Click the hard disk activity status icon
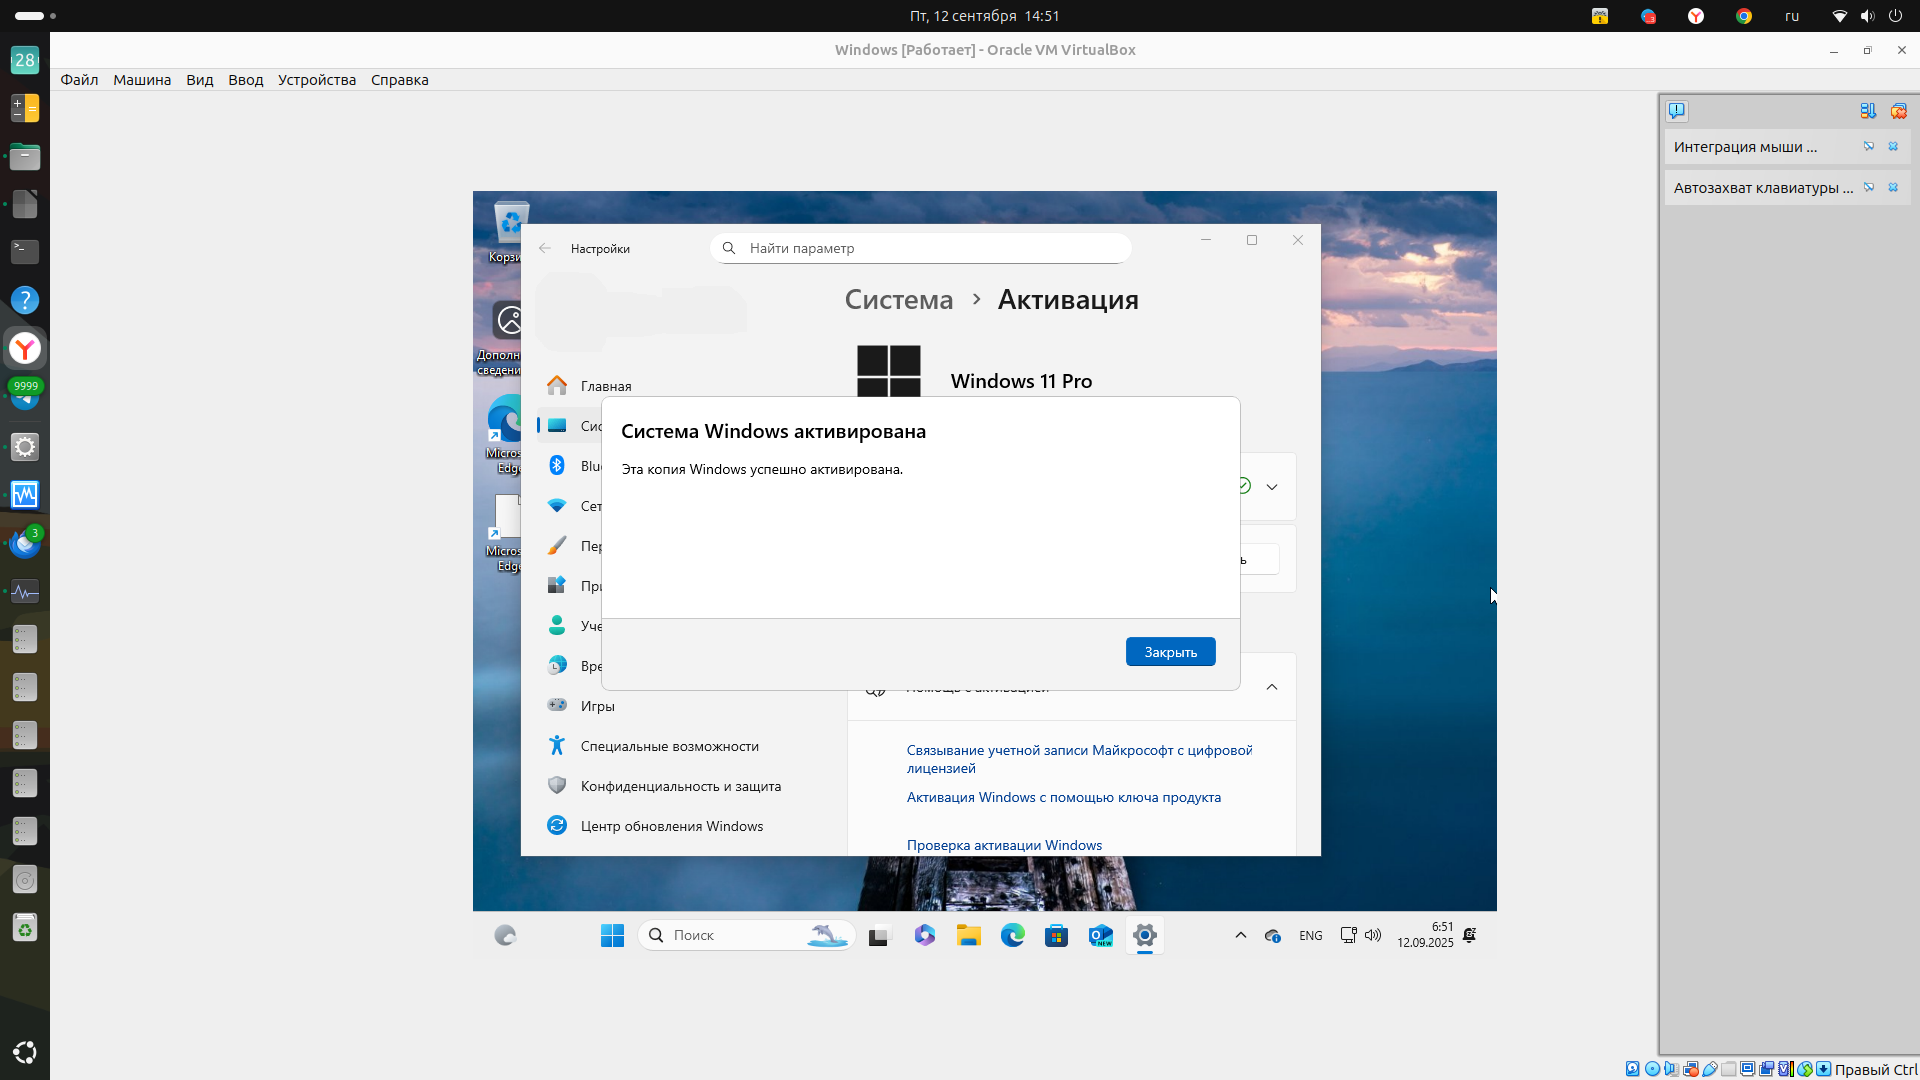The width and height of the screenshot is (1920, 1080). [1632, 1069]
